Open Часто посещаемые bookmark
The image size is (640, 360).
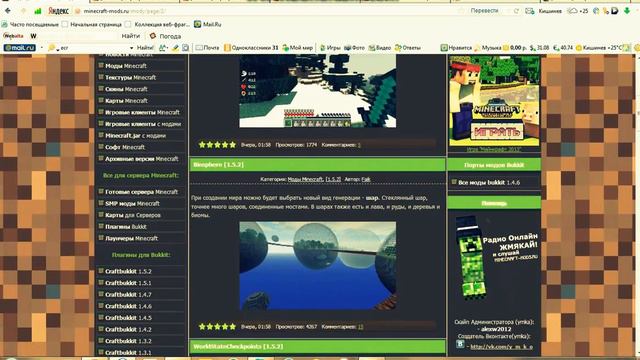(x=31, y=24)
